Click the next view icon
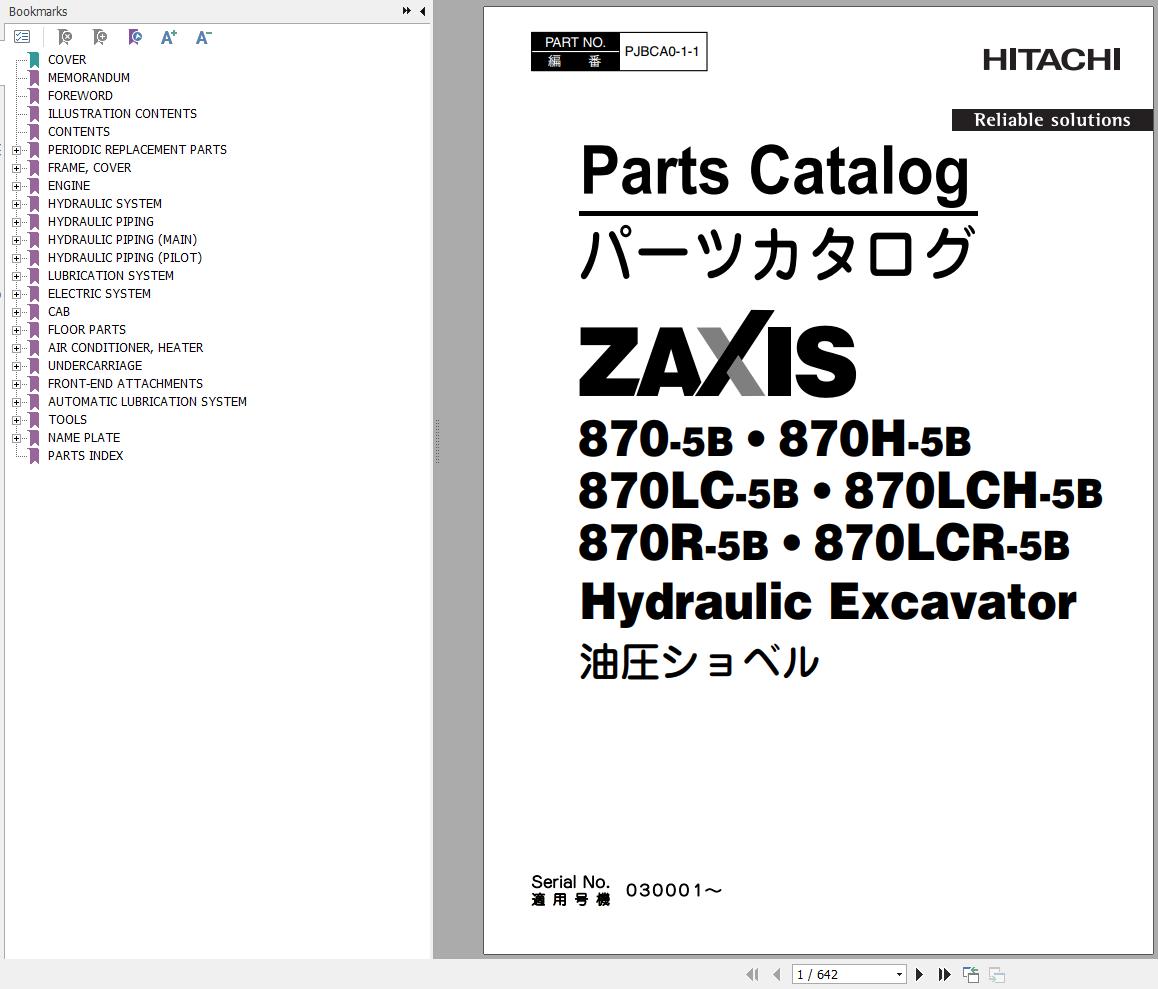Viewport: 1158px width, 989px height. pos(996,974)
